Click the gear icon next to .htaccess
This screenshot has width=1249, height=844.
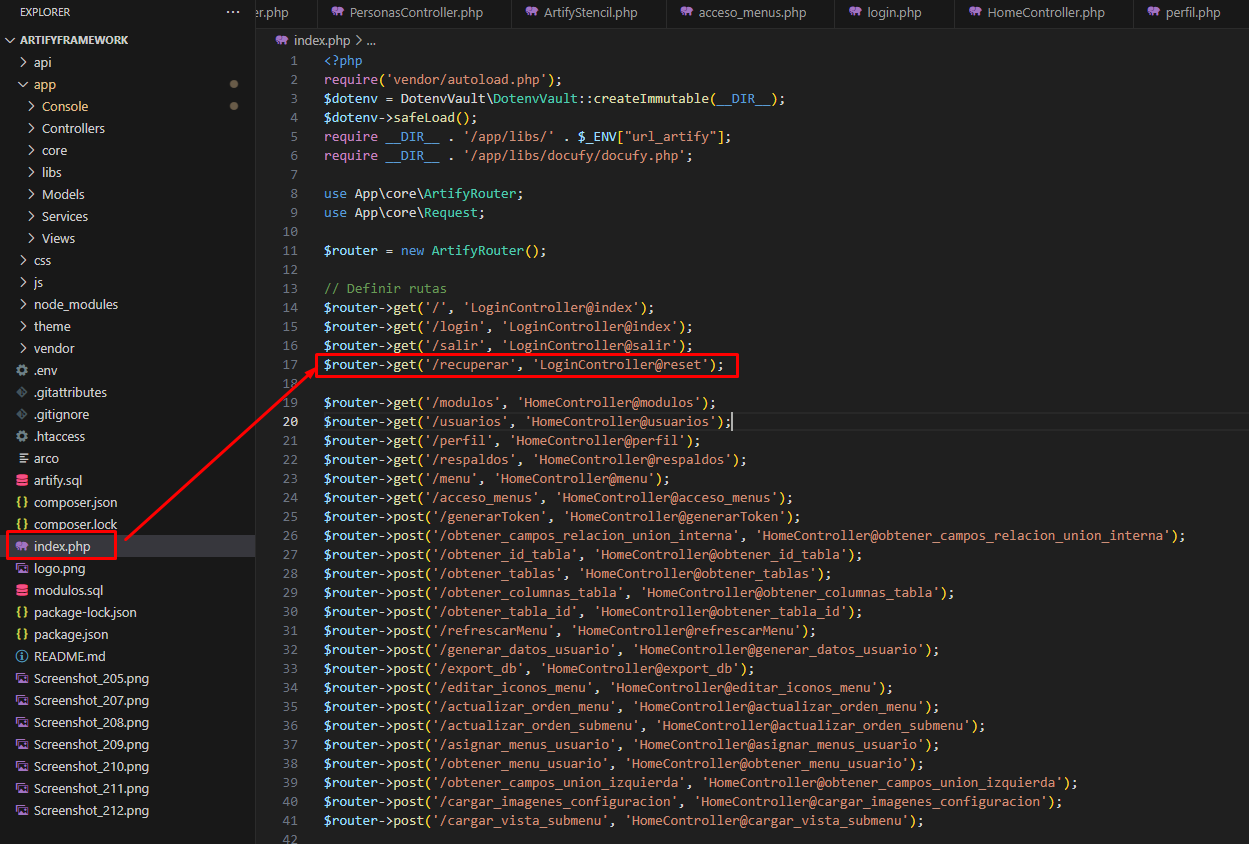tap(22, 436)
